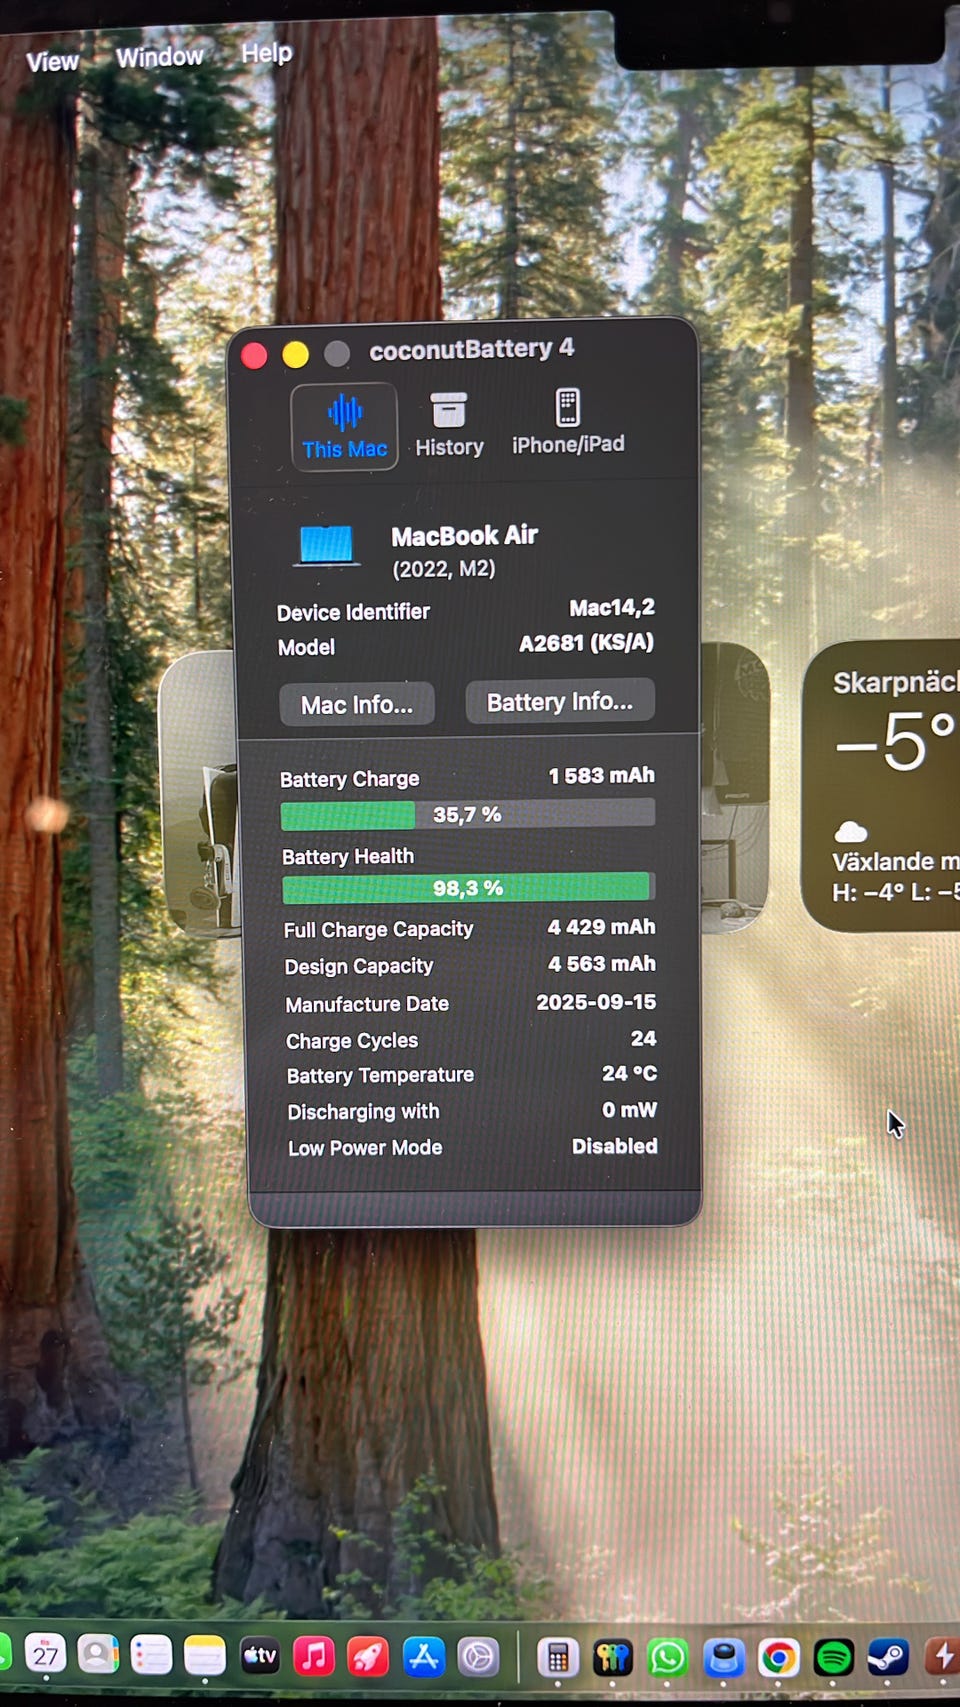
Task: Open the Help menu
Action: (266, 52)
